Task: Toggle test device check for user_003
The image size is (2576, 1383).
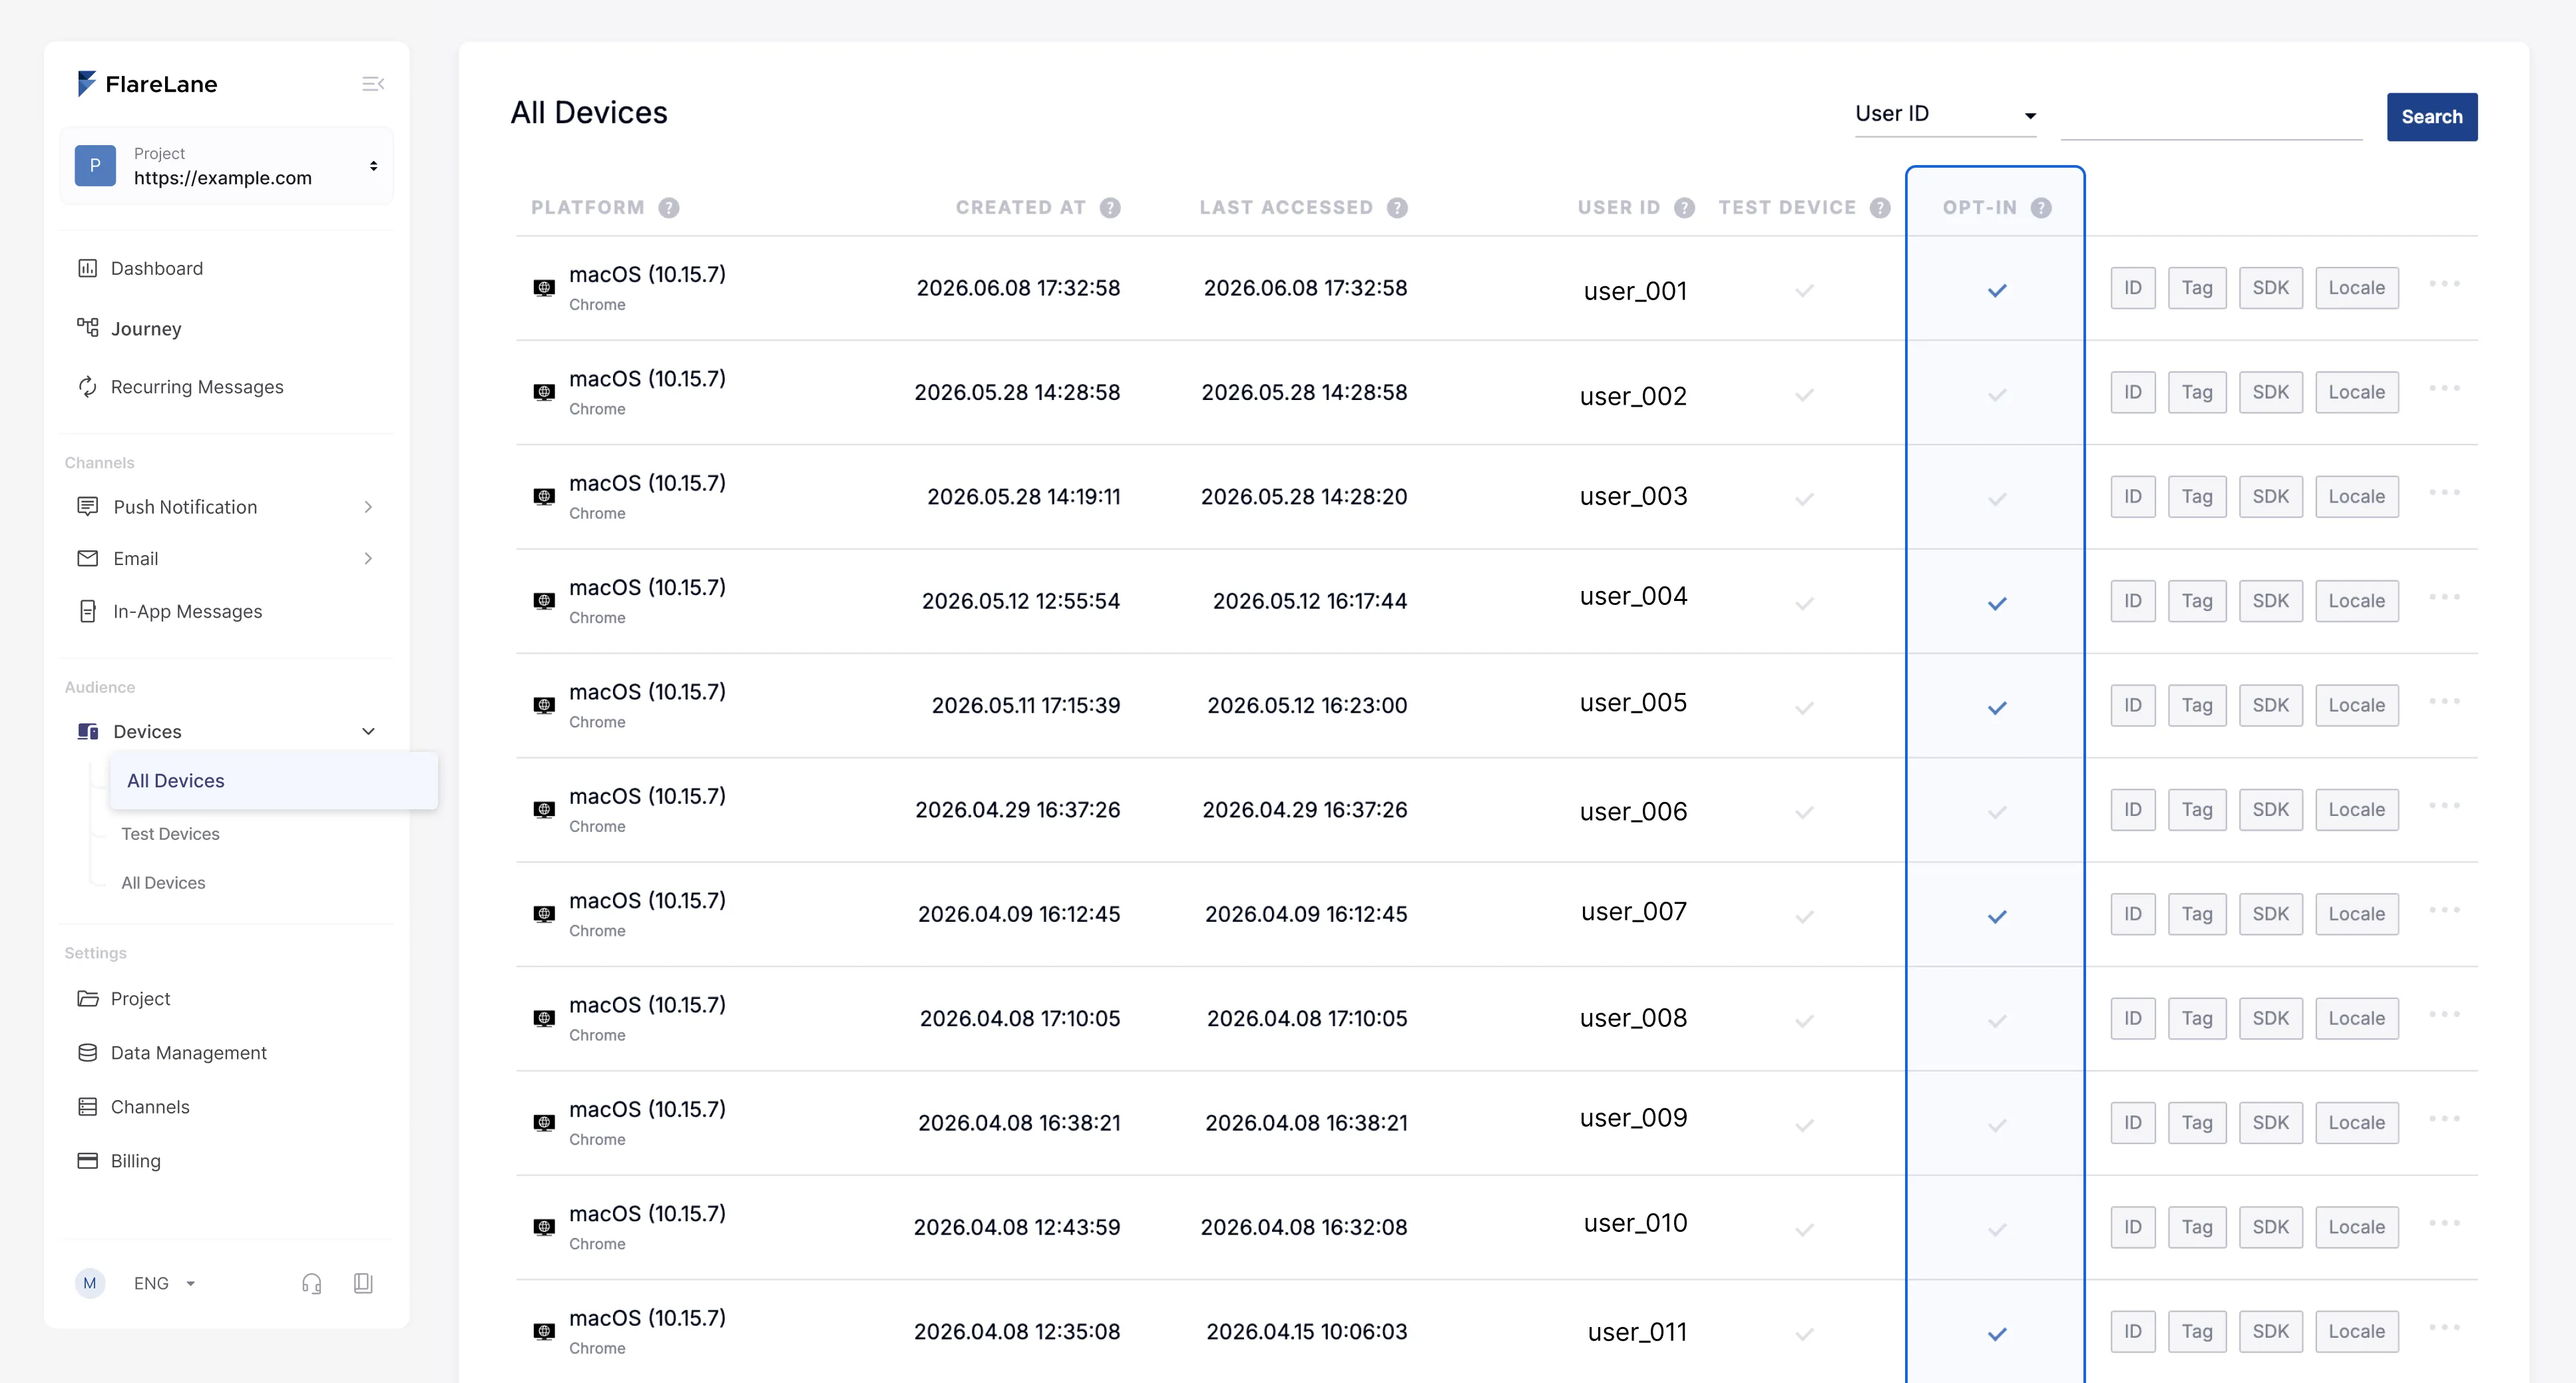Action: 1804,500
